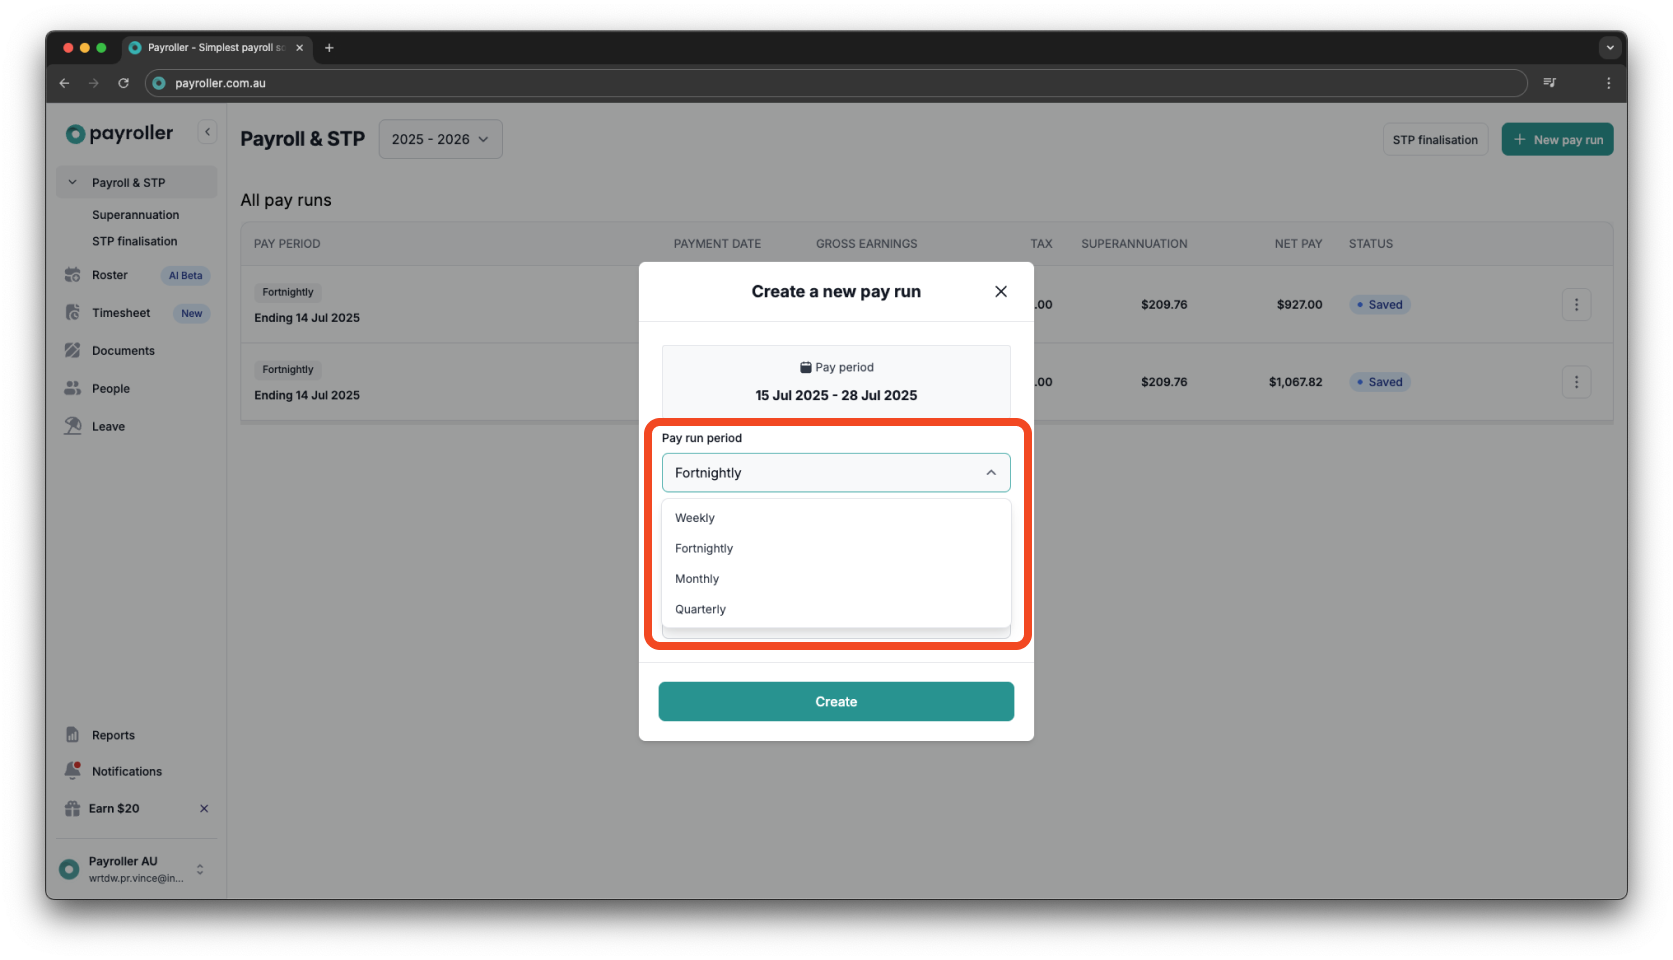Collapse the Fortnightly pay run period dropdown
This screenshot has width=1673, height=960.
point(990,472)
